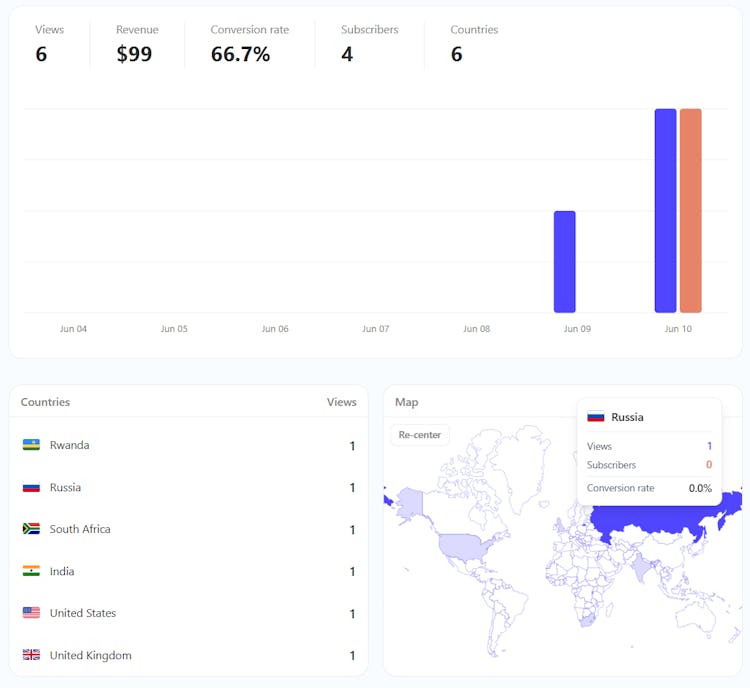Click the orange subscribers bar on Jun 10

pos(690,211)
